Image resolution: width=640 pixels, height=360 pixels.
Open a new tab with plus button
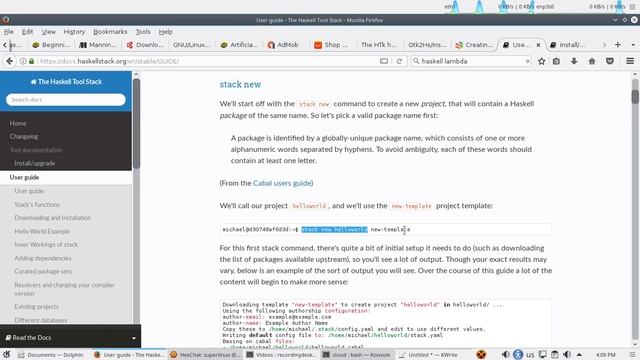(x=618, y=45)
